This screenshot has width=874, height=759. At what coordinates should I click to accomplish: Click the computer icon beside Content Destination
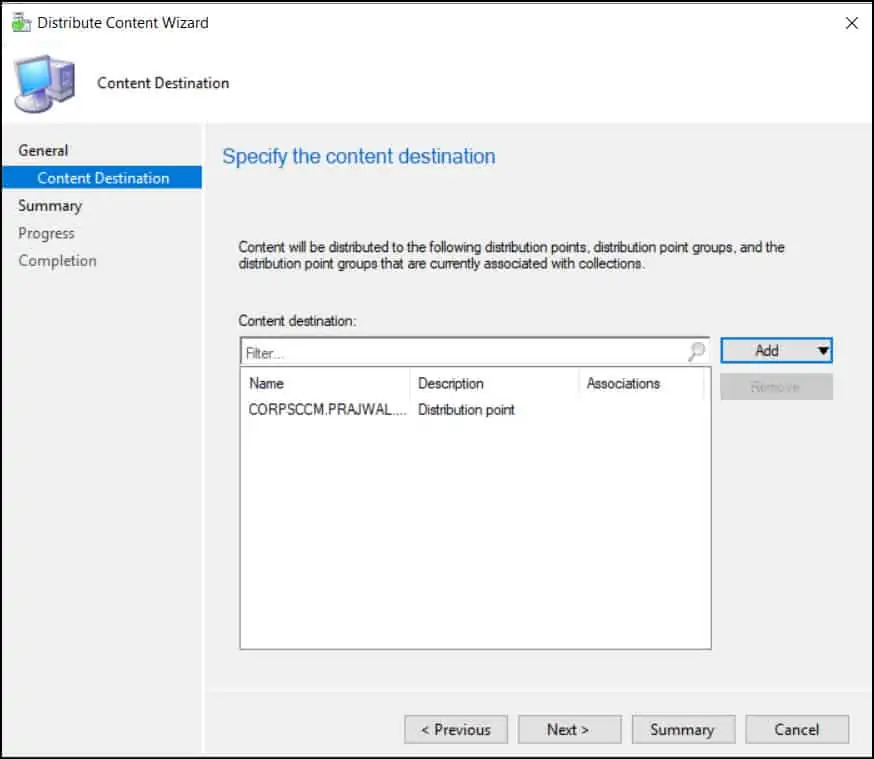pyautogui.click(x=45, y=84)
